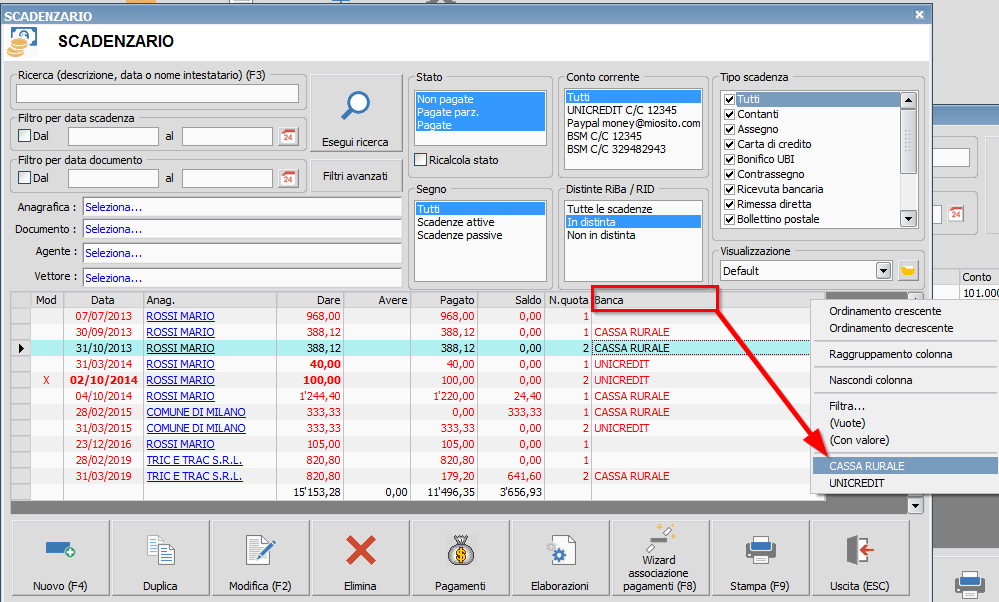Toggle the Ricalcola stato checkbox

coord(420,160)
